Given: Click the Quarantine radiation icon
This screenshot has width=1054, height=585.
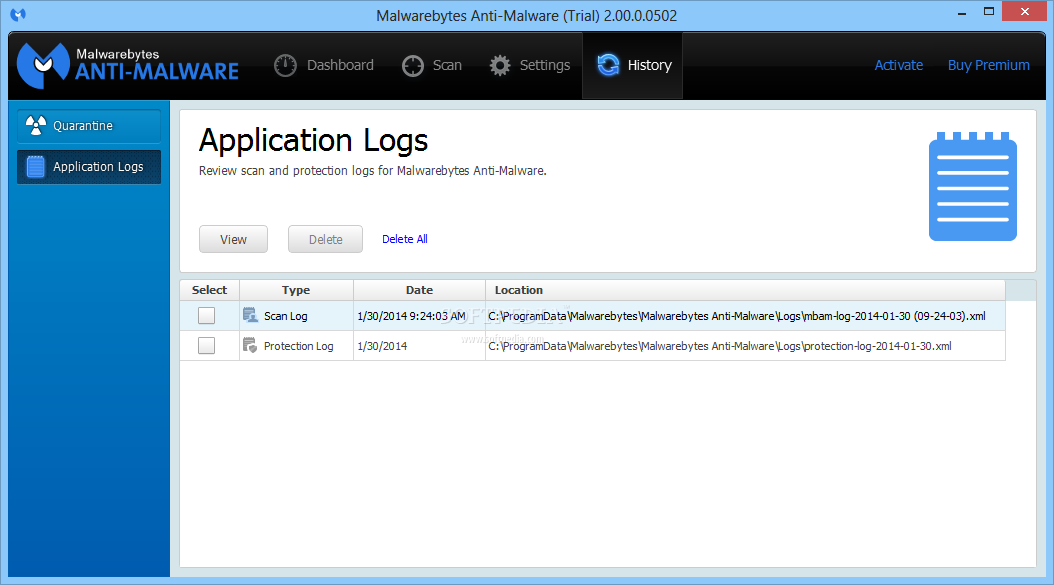Looking at the screenshot, I should [36, 125].
